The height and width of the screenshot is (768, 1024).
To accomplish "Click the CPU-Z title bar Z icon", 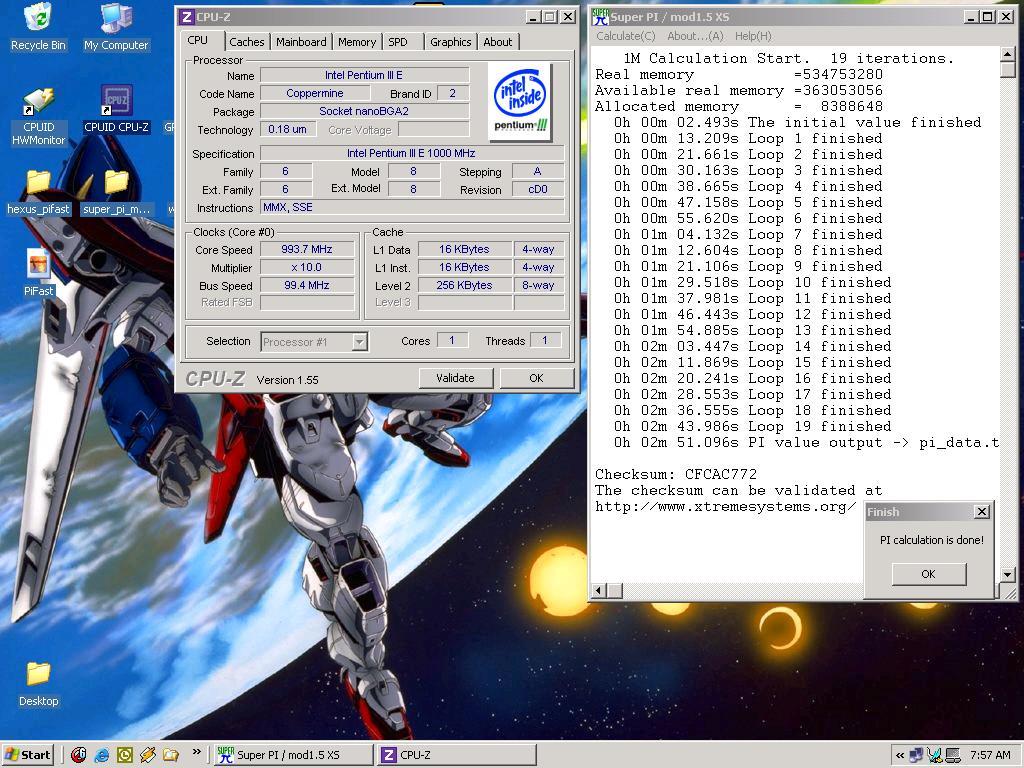I will point(186,16).
